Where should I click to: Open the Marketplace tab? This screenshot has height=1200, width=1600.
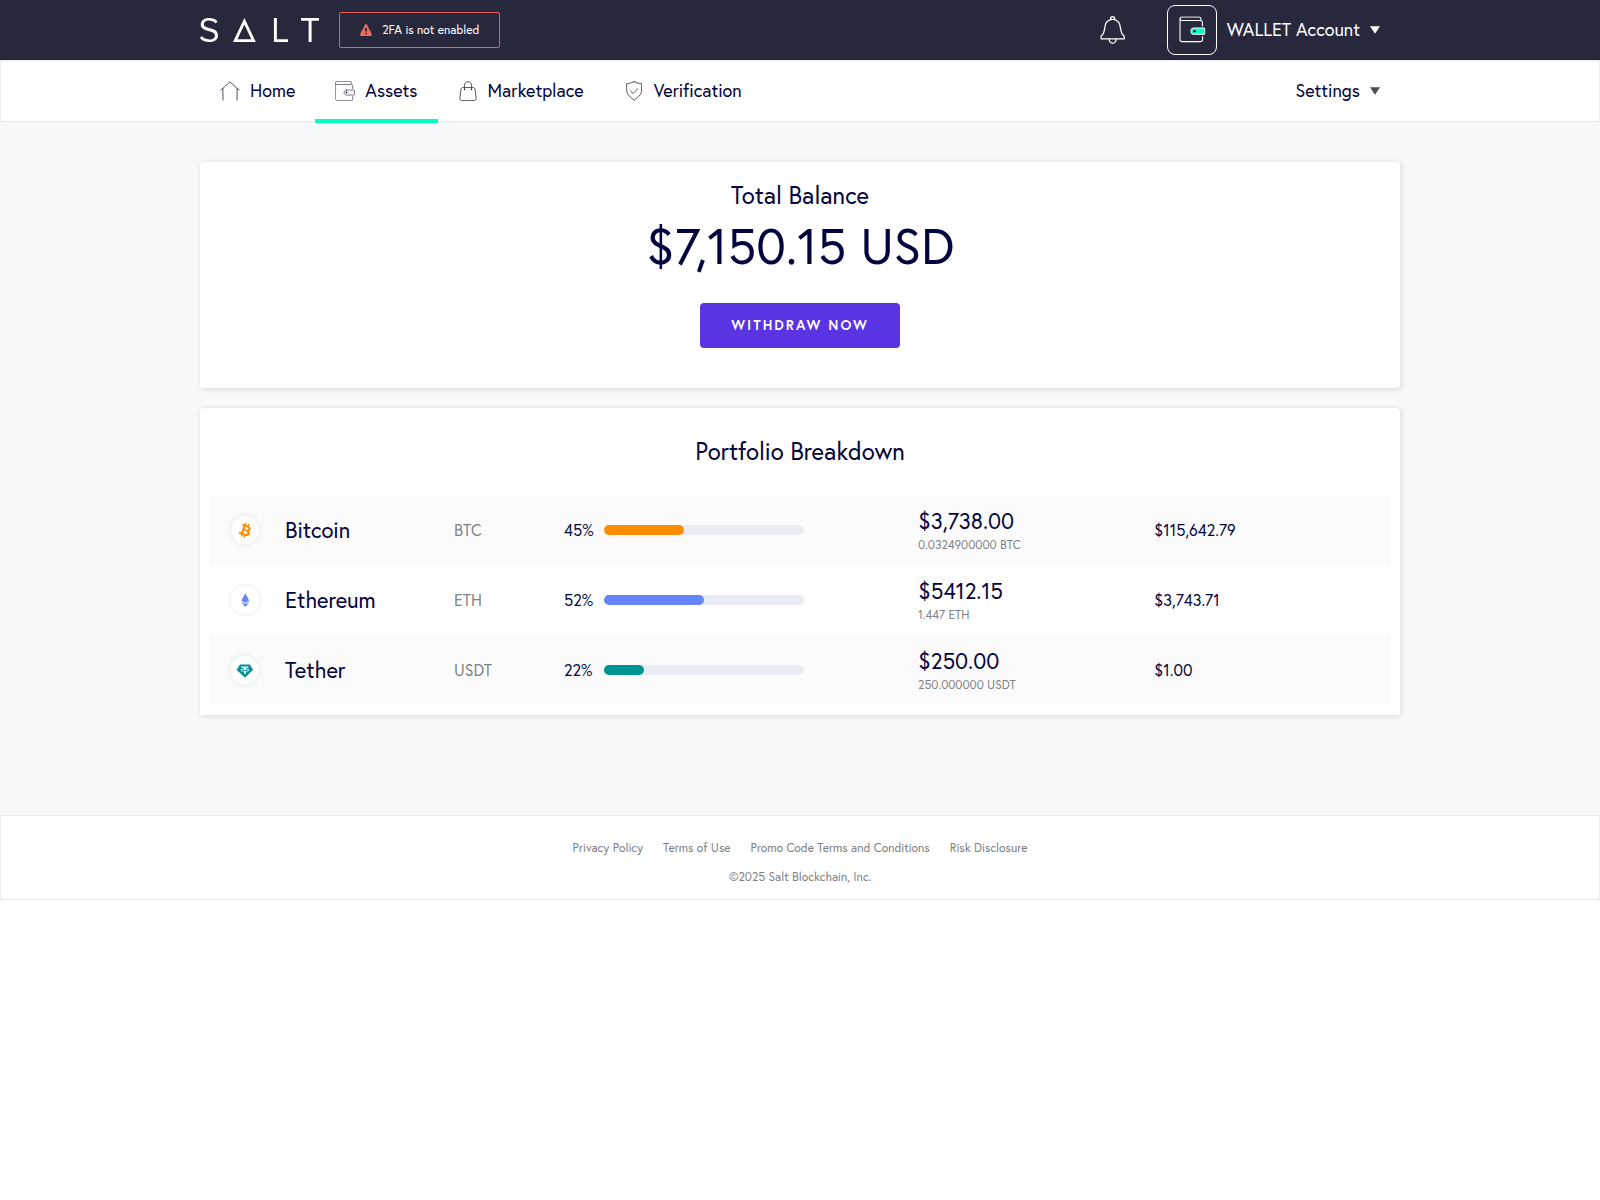click(x=521, y=91)
